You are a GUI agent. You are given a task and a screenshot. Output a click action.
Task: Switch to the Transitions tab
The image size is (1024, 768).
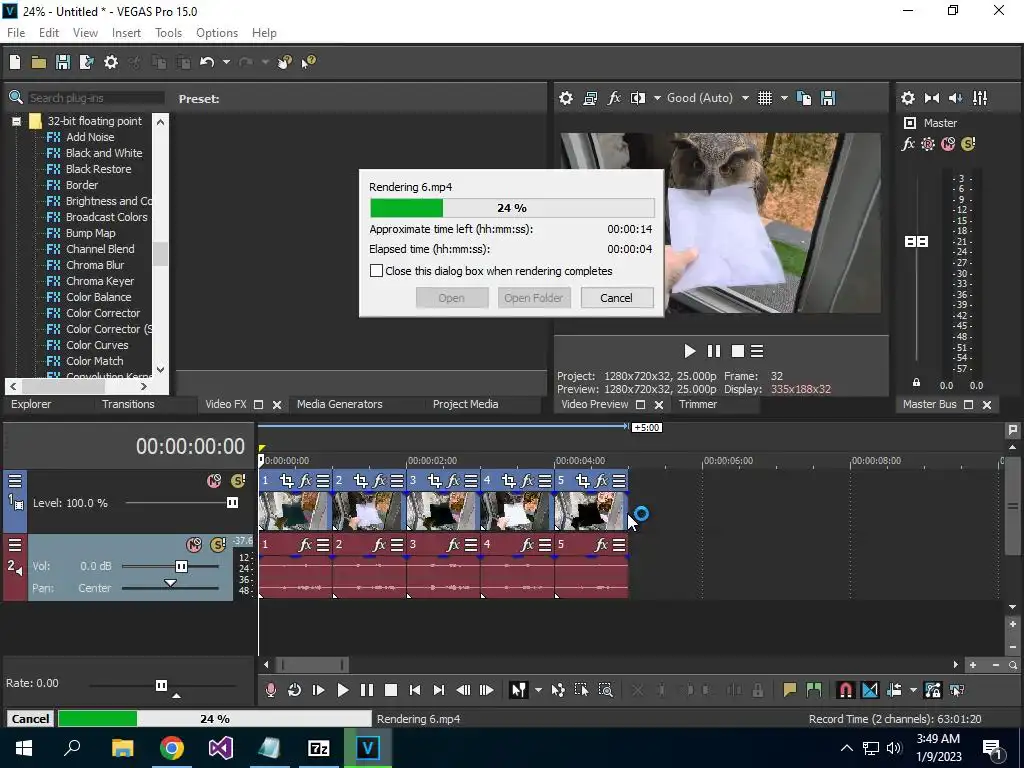point(128,404)
